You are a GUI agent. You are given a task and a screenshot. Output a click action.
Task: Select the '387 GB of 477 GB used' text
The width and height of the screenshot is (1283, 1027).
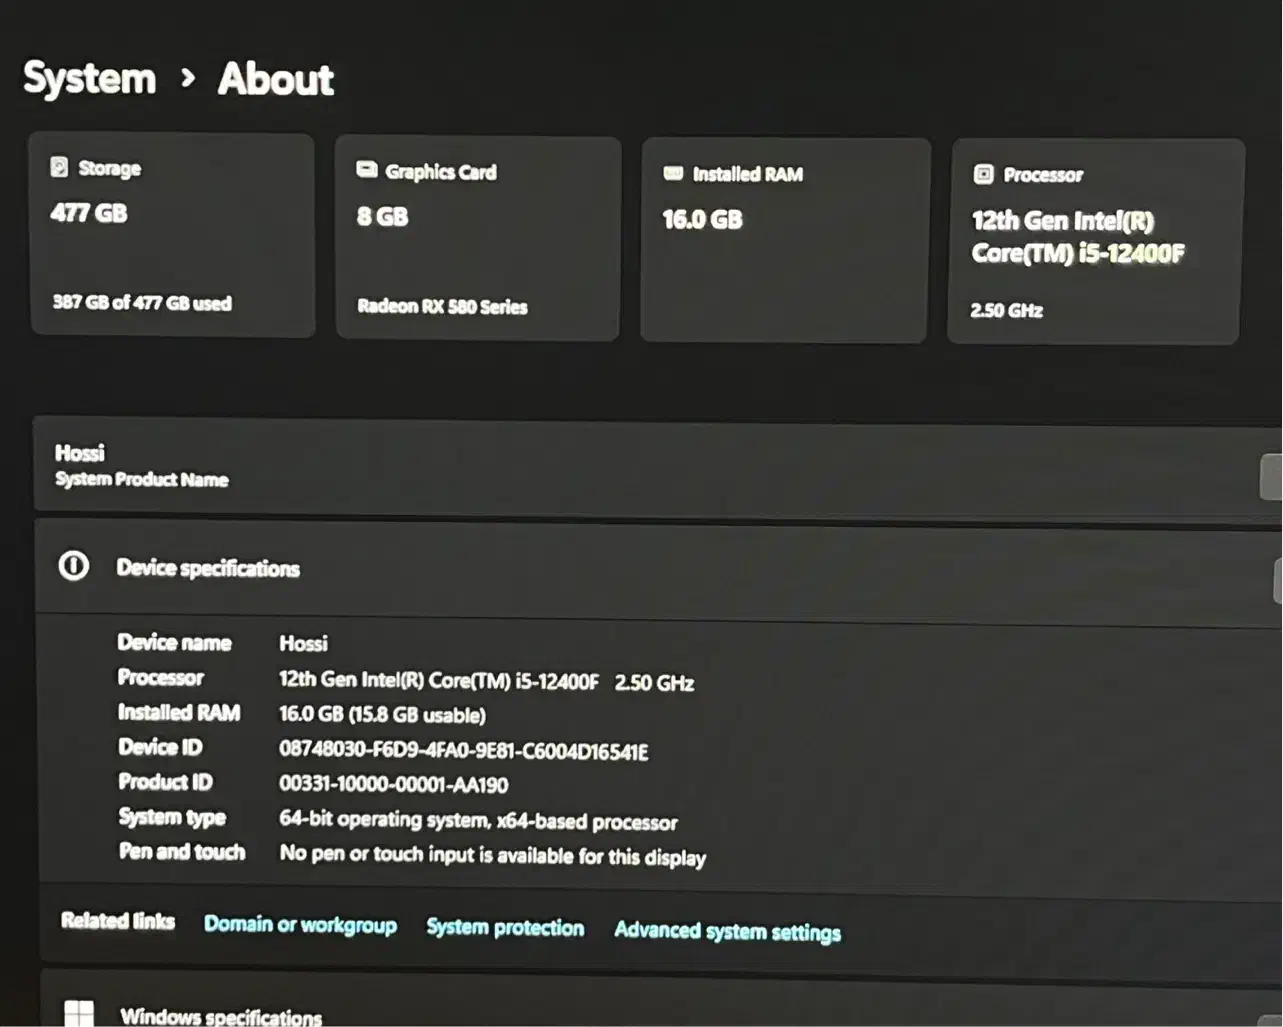point(142,302)
